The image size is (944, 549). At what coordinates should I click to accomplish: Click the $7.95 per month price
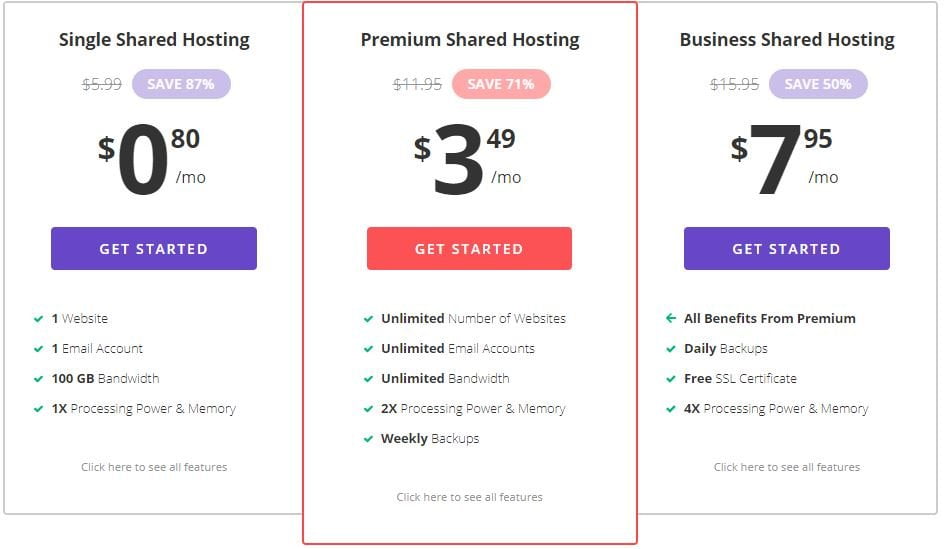783,160
